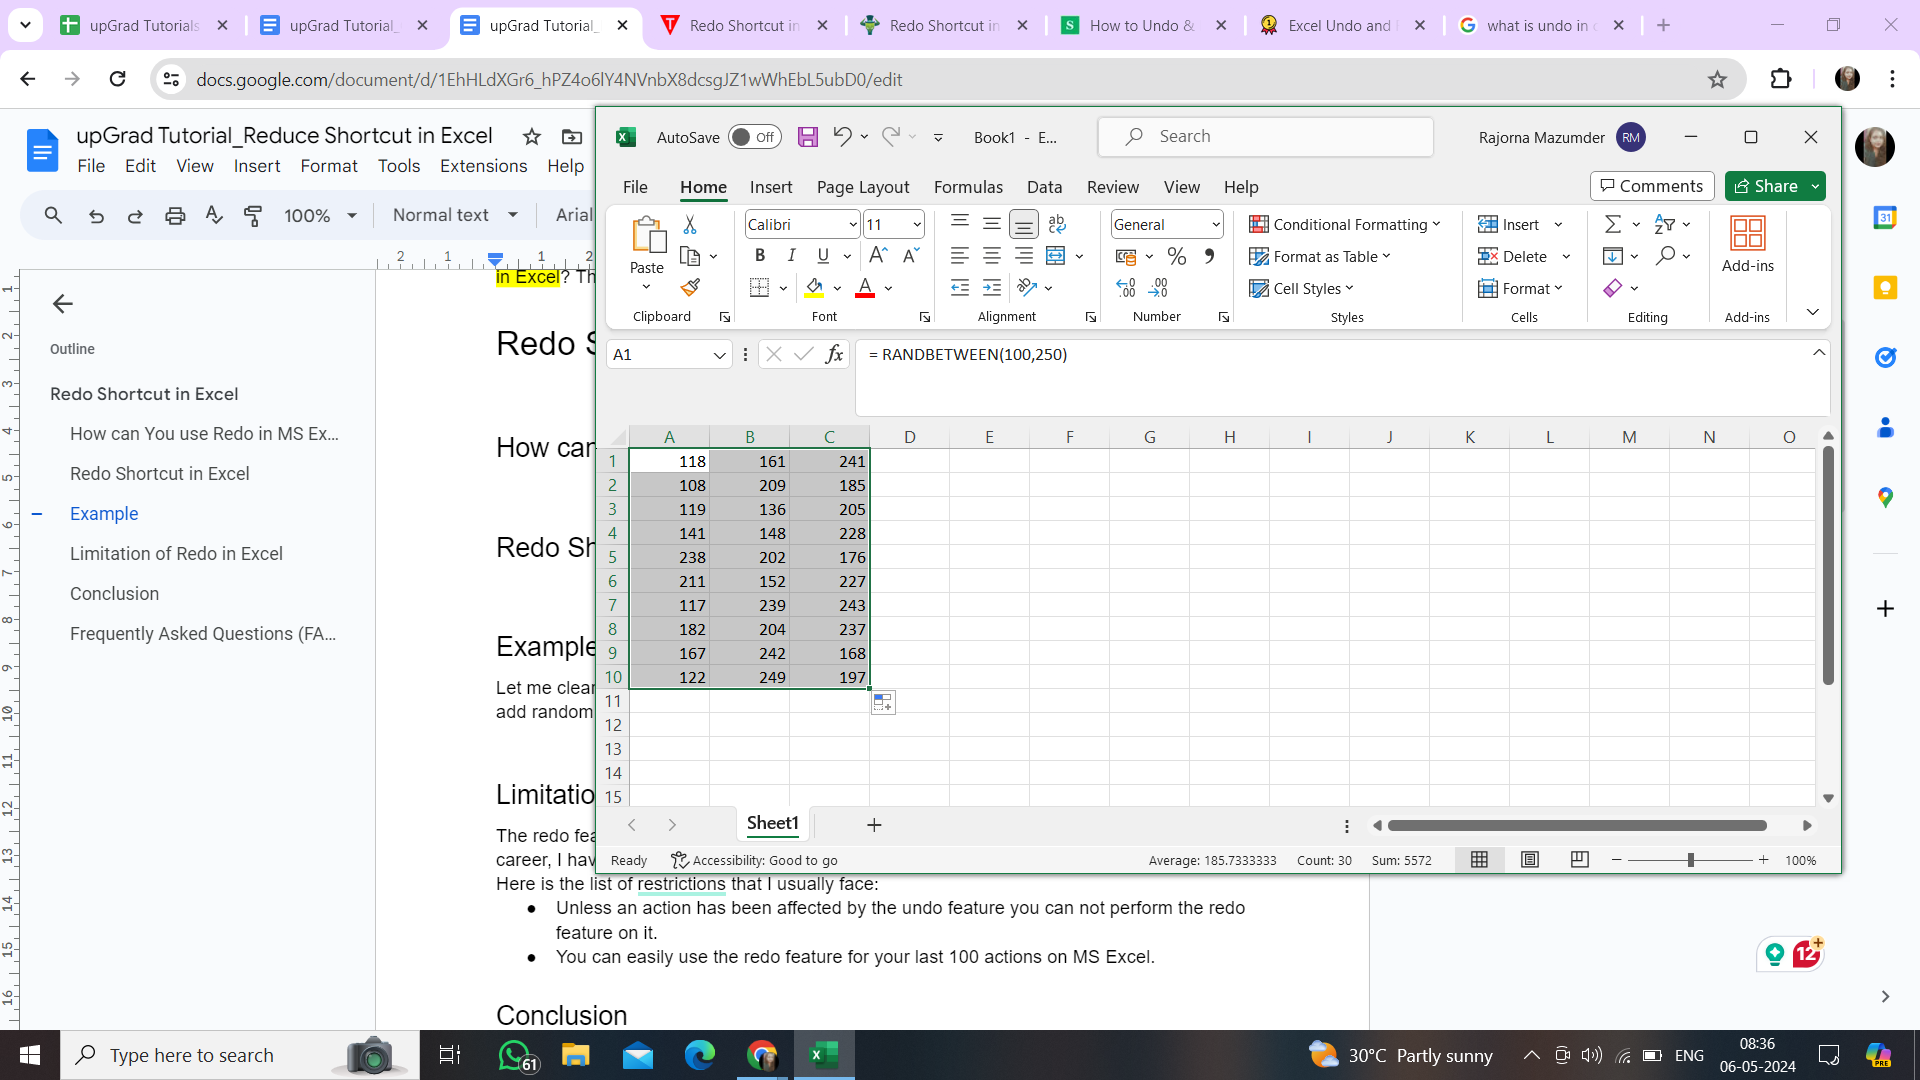The height and width of the screenshot is (1080, 1920).
Task: Open Google Keep in Docs side panel
Action: click(x=1885, y=288)
